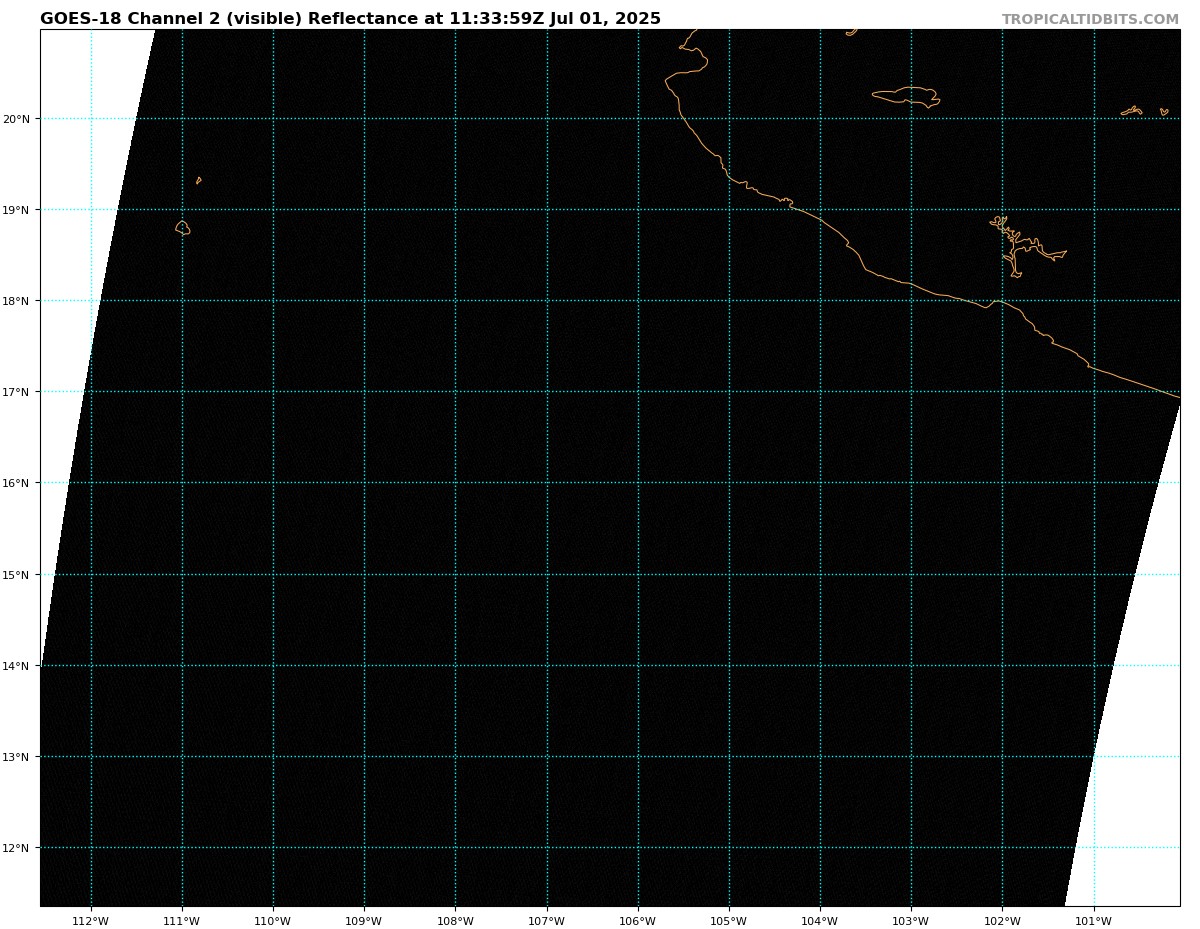Click the 20°N latitude label
This screenshot has height=929, width=1200.
click(x=16, y=119)
